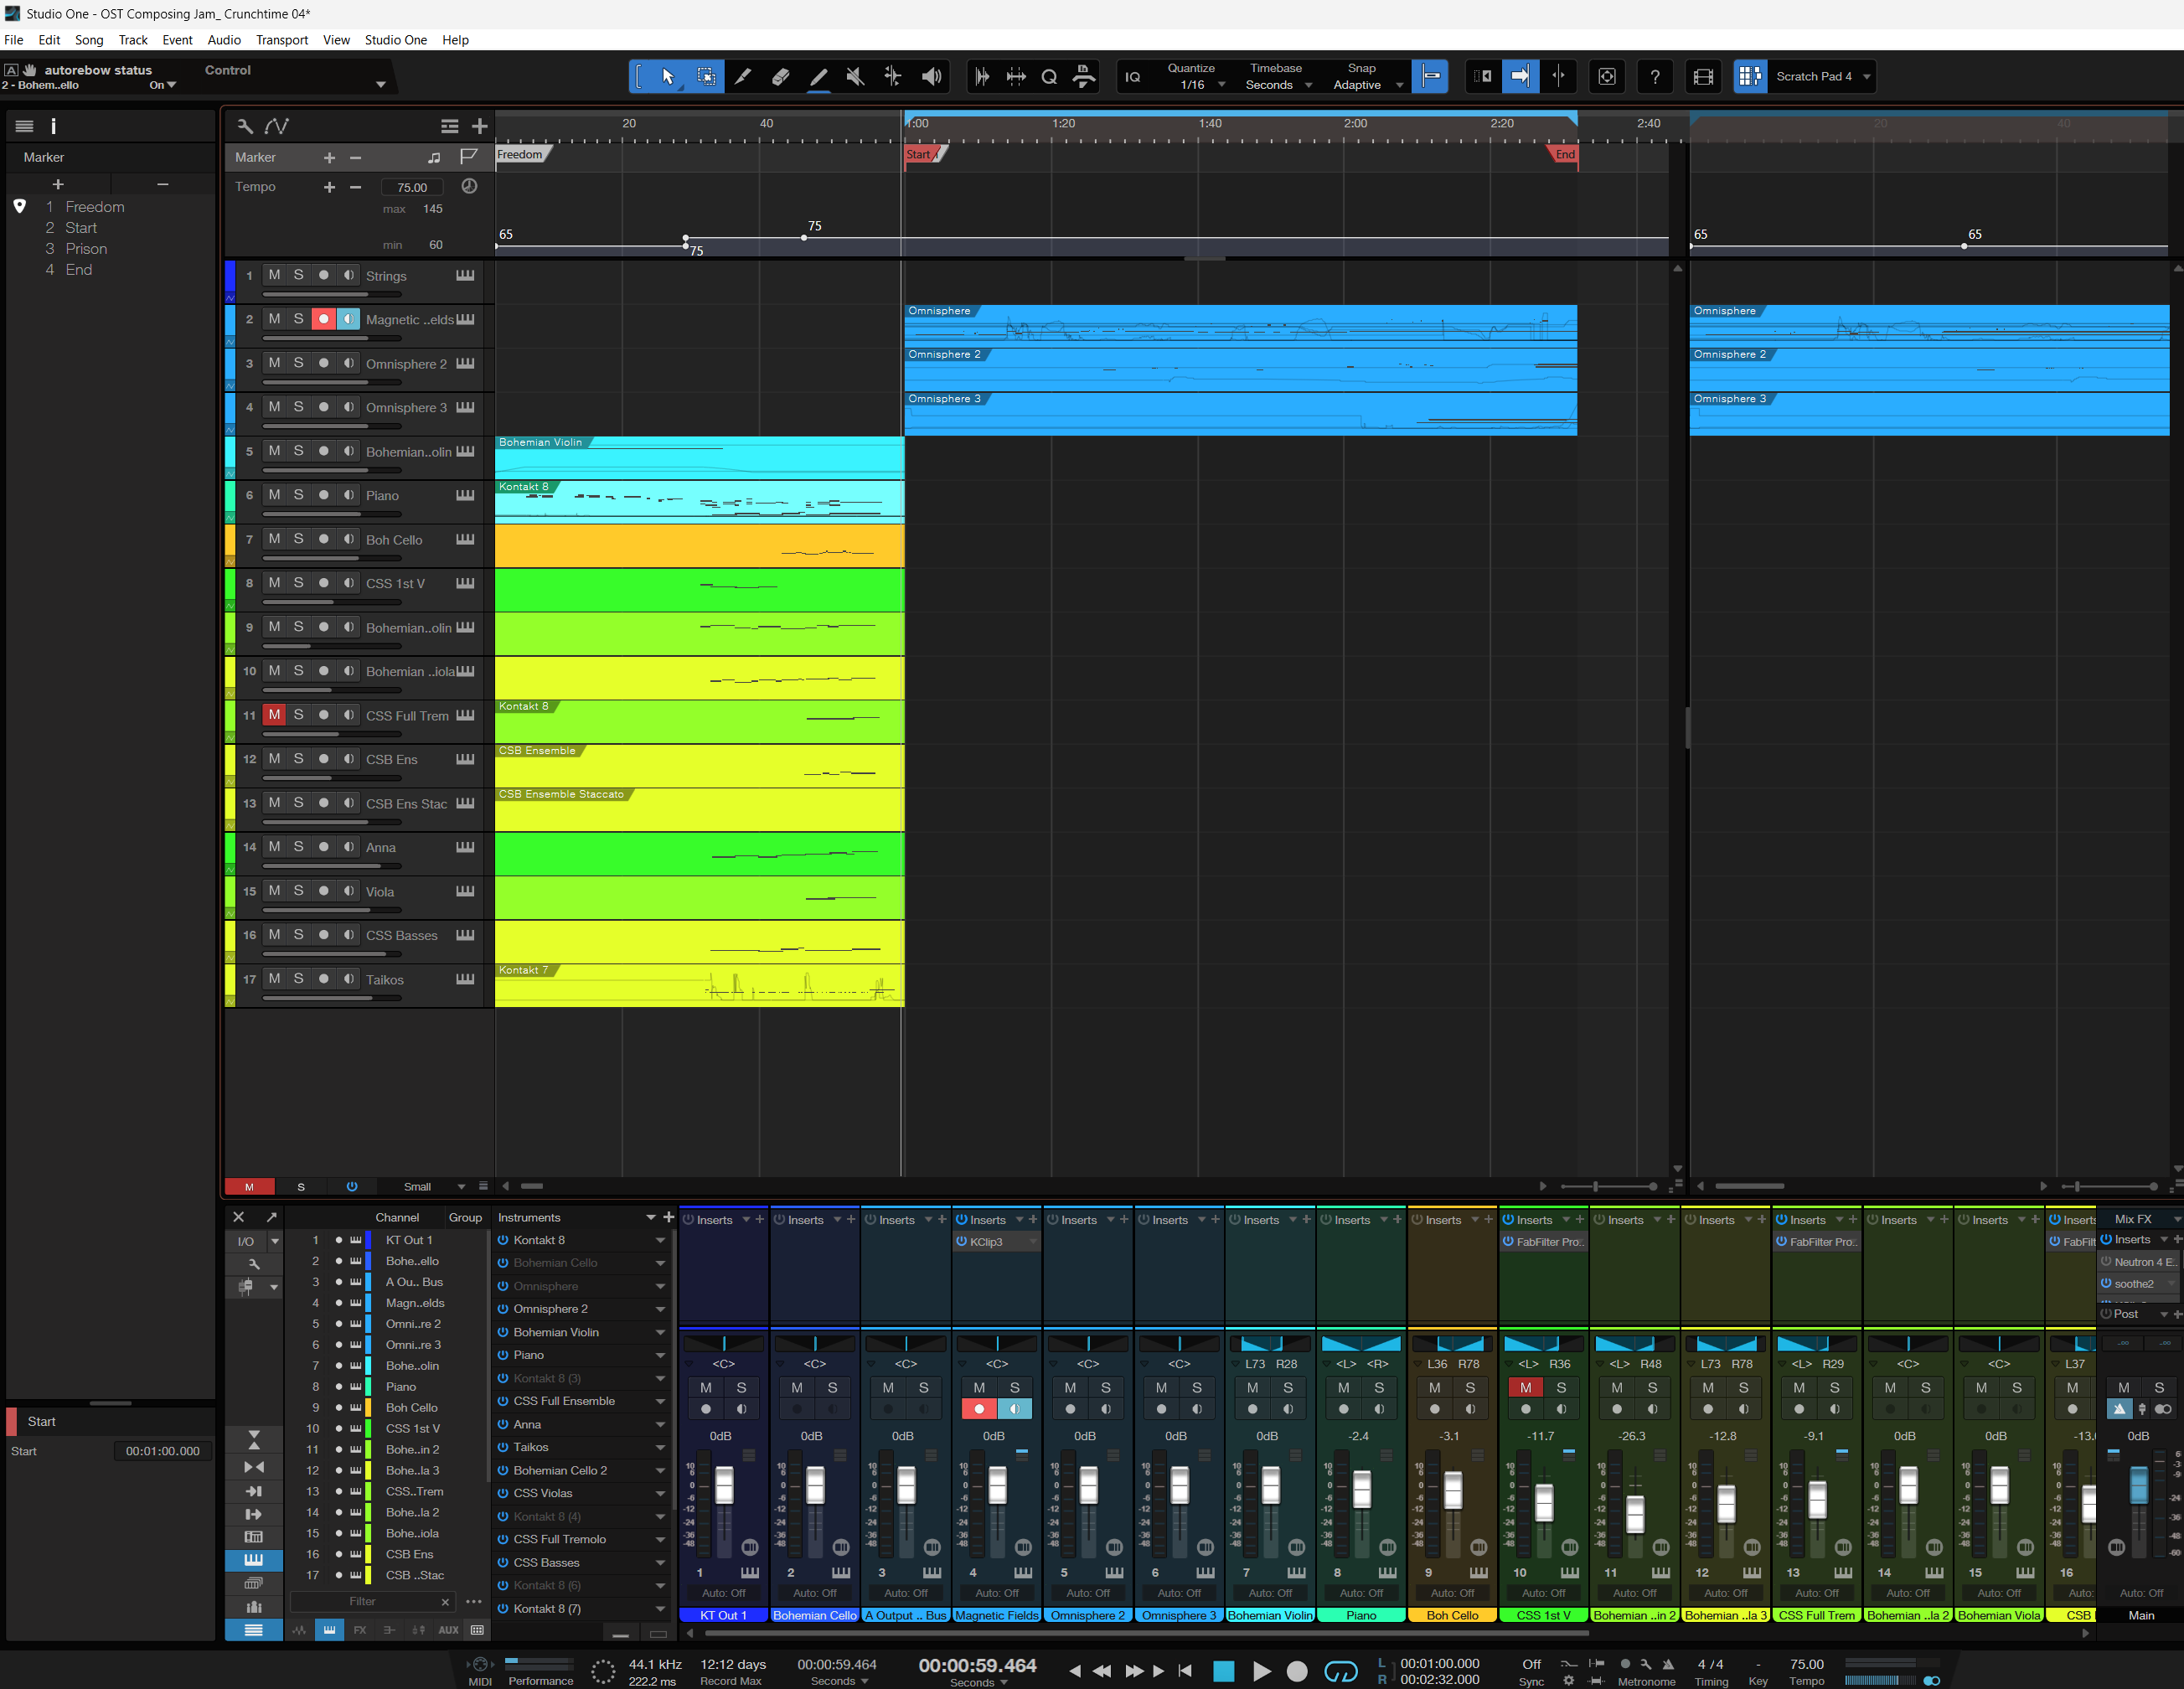This screenshot has height=1689, width=2184.
Task: Open the File menu
Action: [x=14, y=40]
